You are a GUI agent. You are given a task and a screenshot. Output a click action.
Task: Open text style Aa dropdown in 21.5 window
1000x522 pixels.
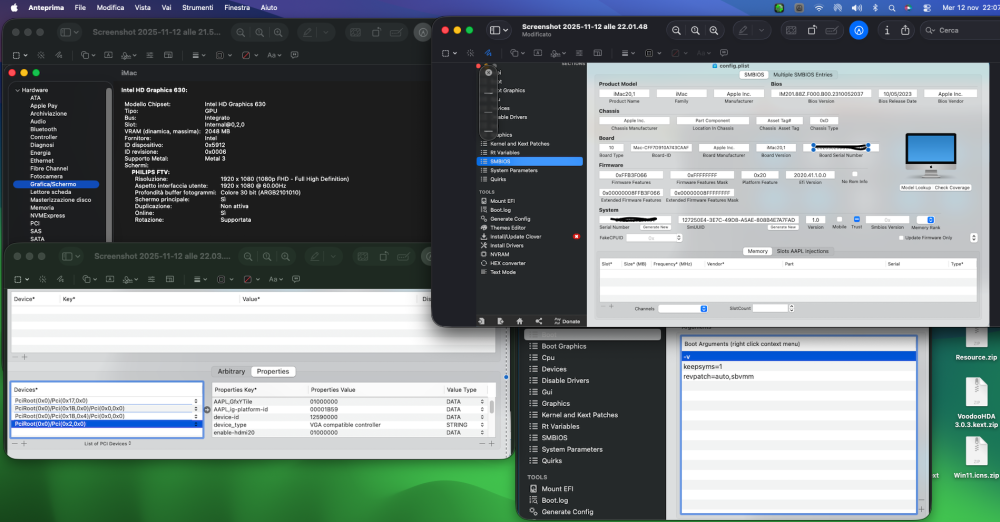tap(273, 56)
